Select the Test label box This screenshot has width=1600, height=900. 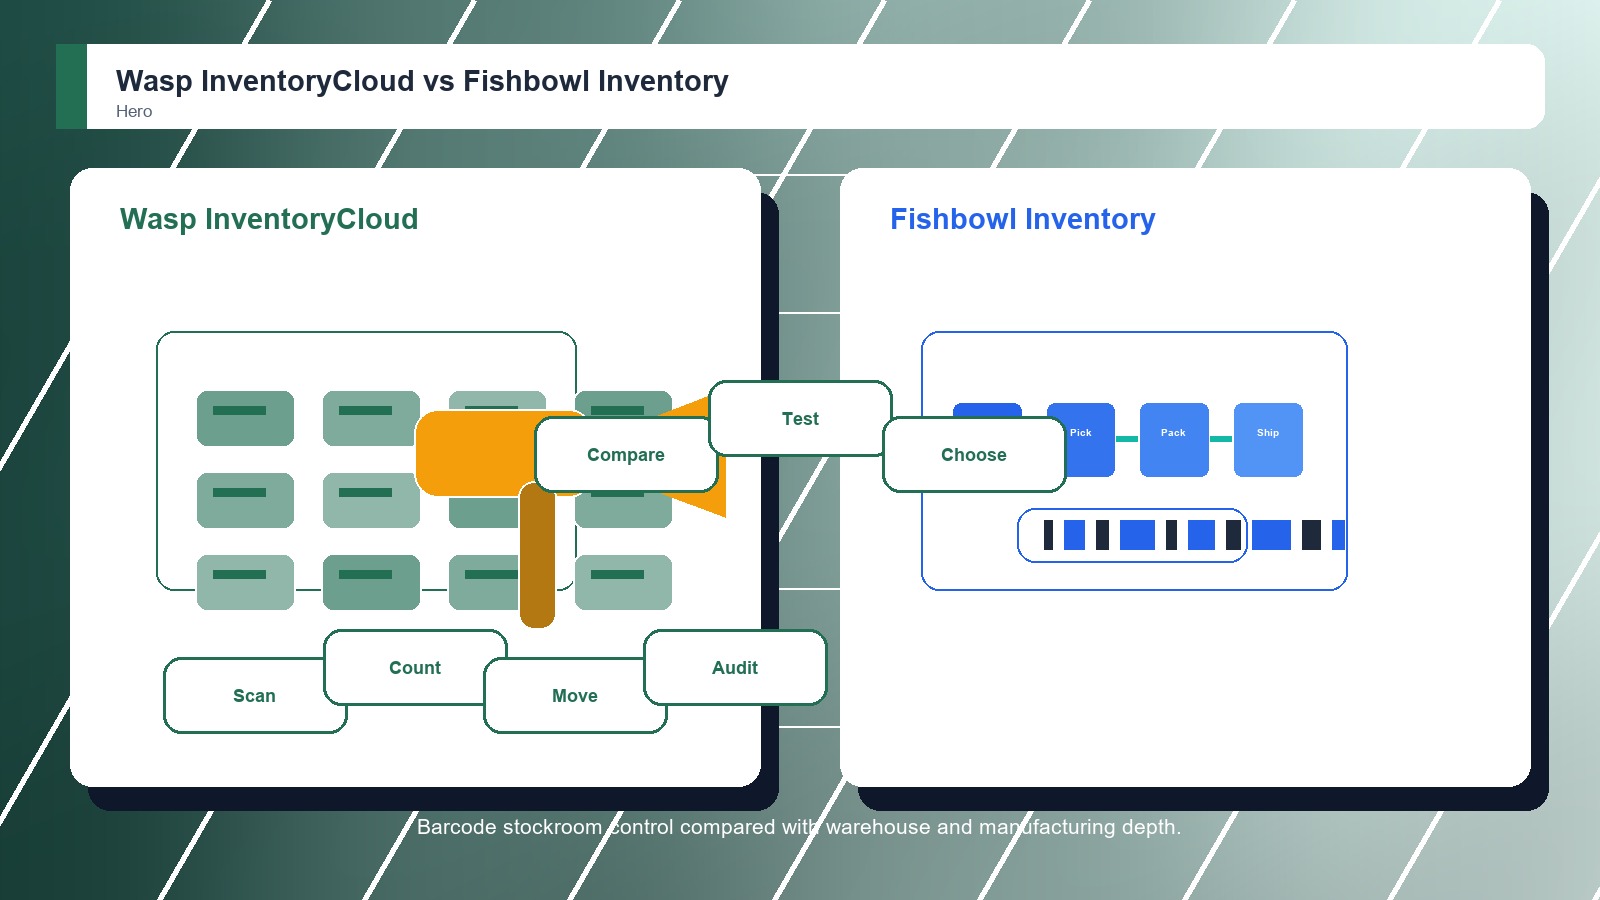pyautogui.click(x=800, y=418)
